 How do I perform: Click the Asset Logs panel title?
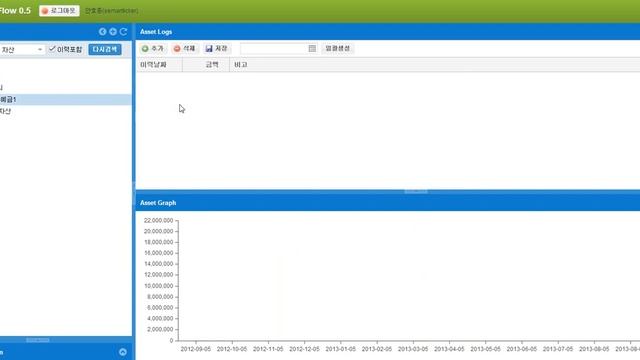click(x=156, y=32)
